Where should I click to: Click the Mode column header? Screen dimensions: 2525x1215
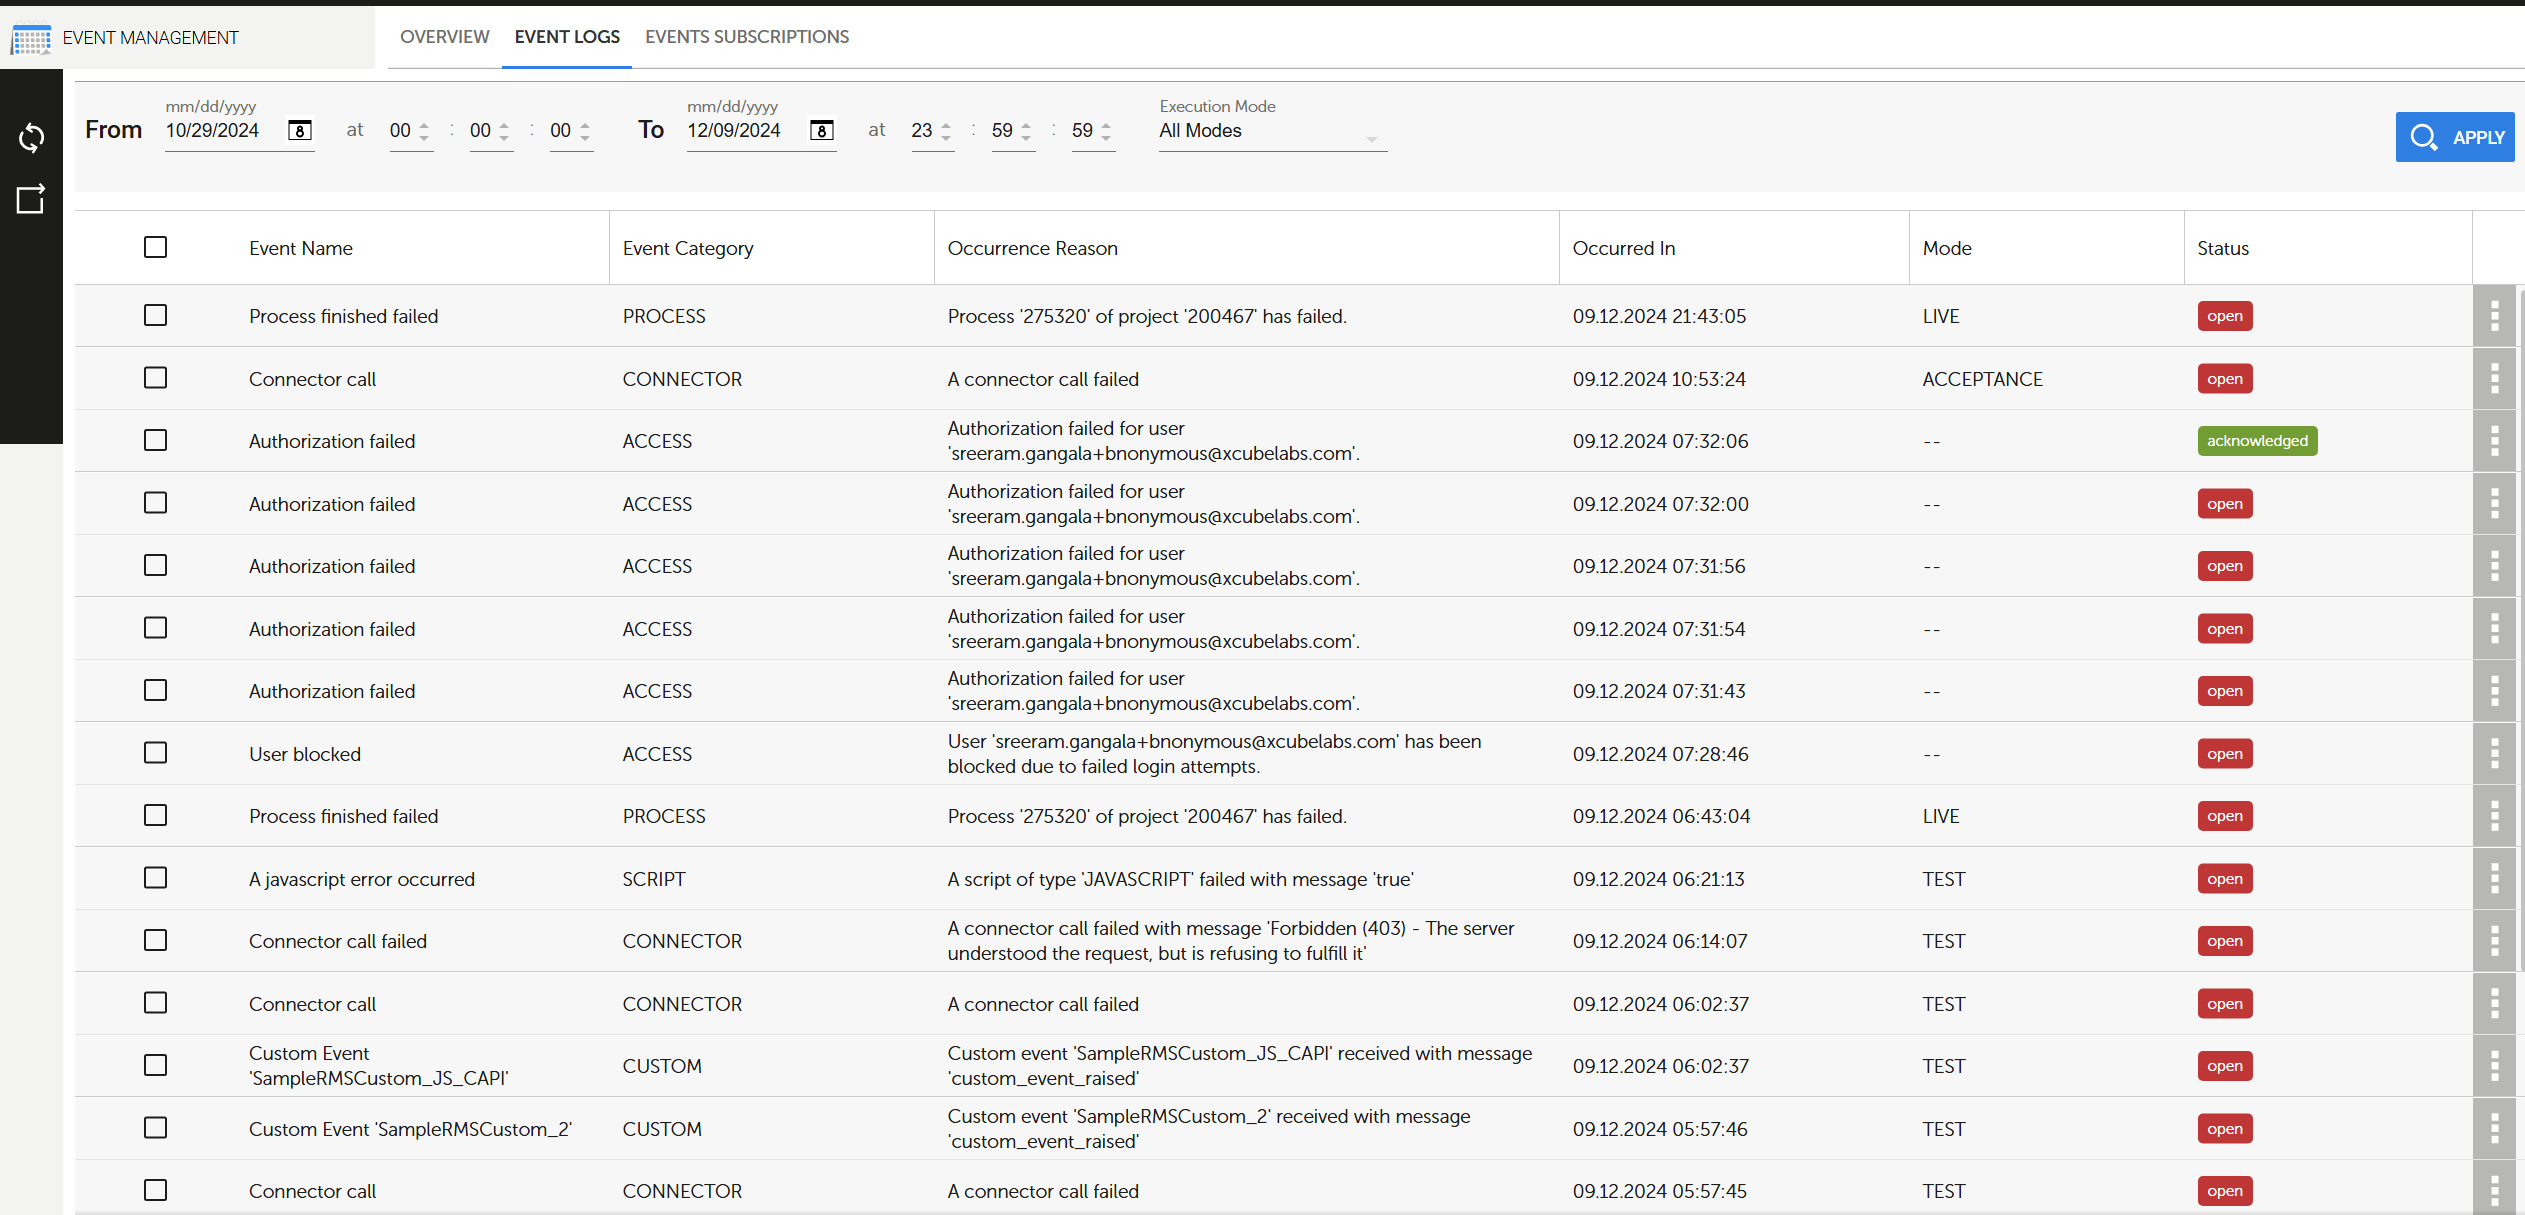[1947, 248]
